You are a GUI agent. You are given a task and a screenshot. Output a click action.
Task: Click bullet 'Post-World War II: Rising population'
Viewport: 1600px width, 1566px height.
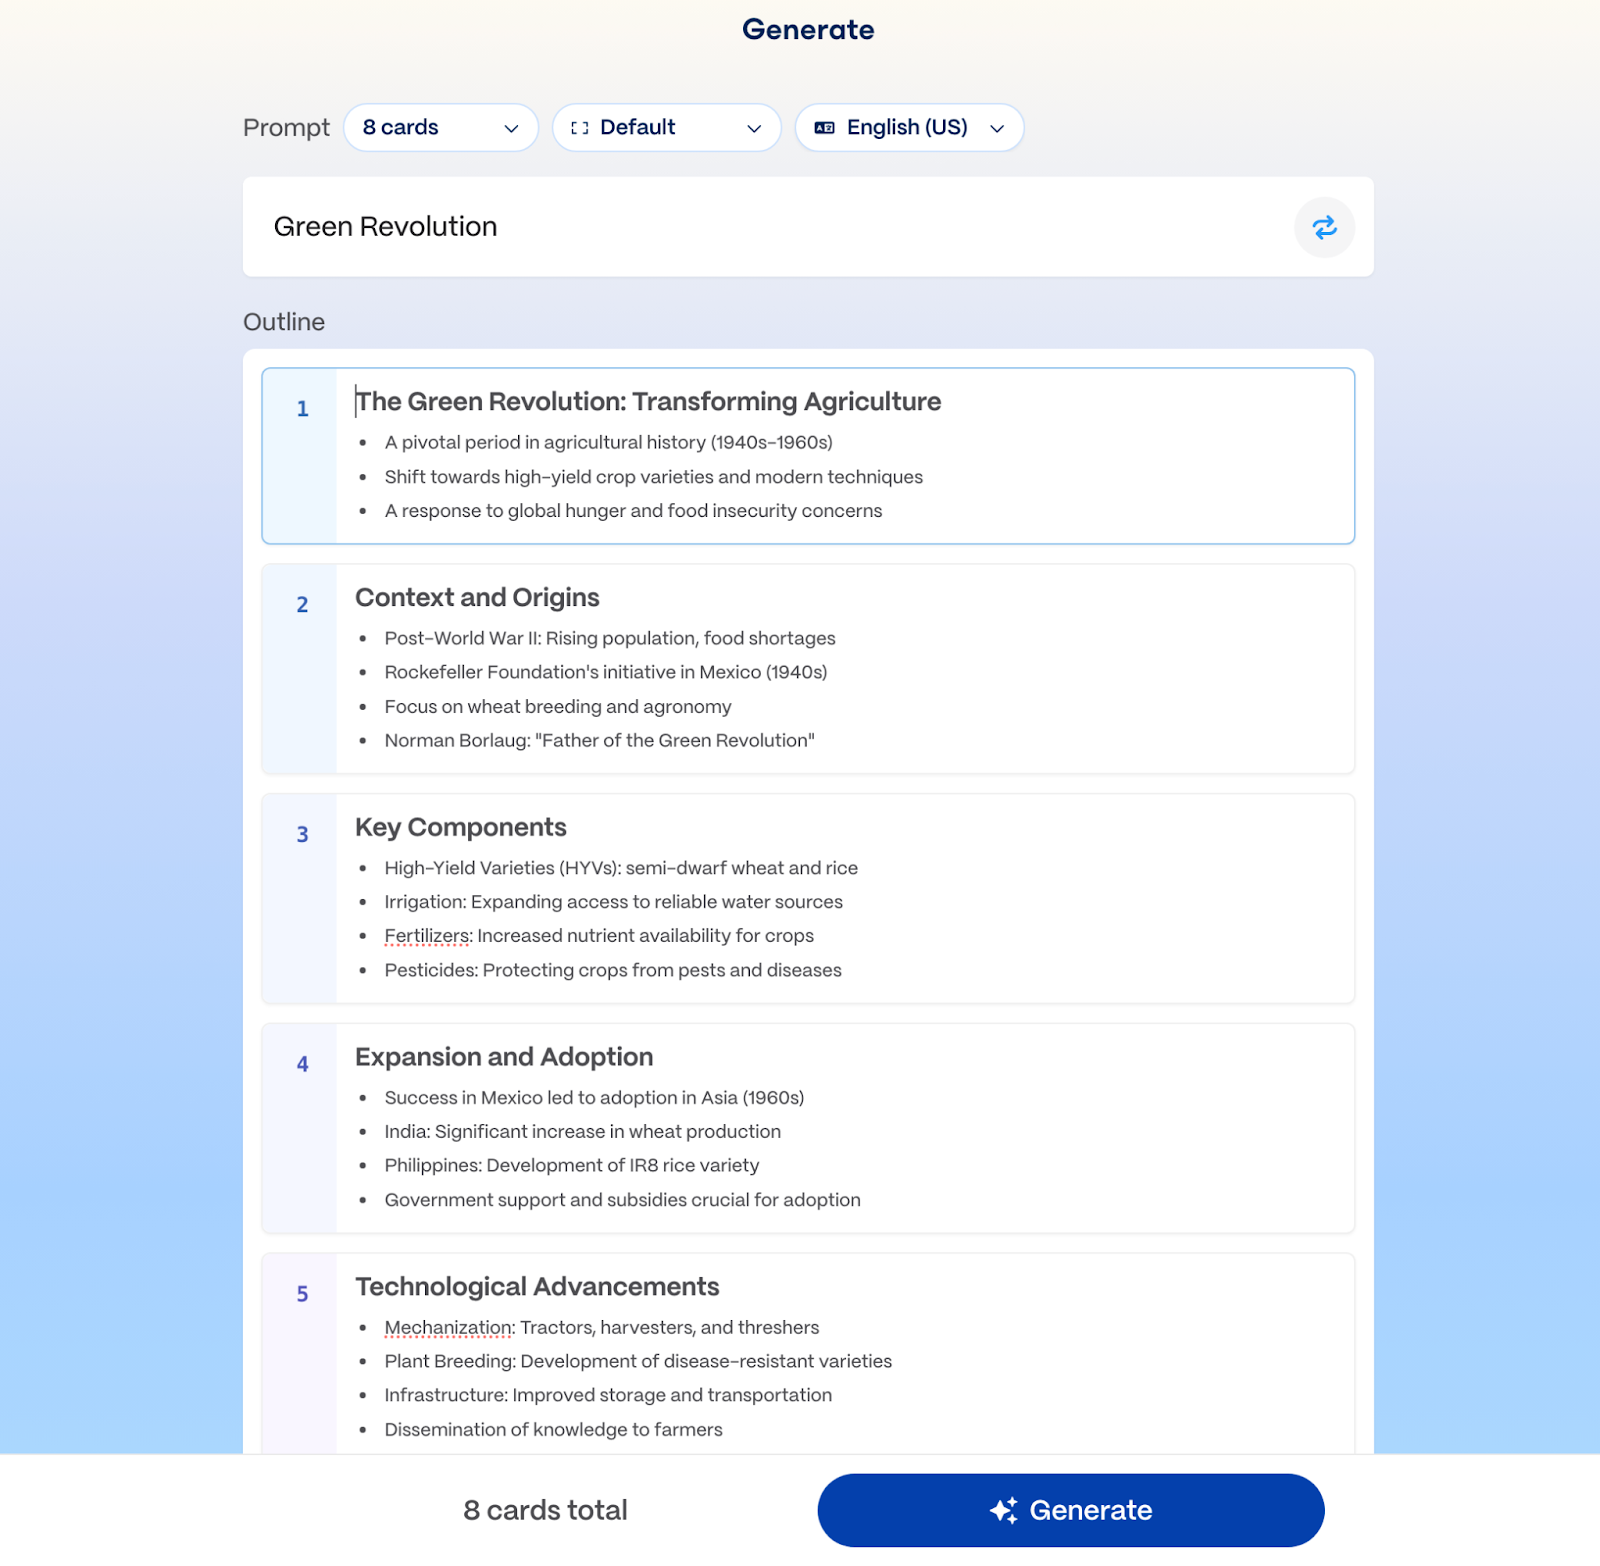pos(610,639)
